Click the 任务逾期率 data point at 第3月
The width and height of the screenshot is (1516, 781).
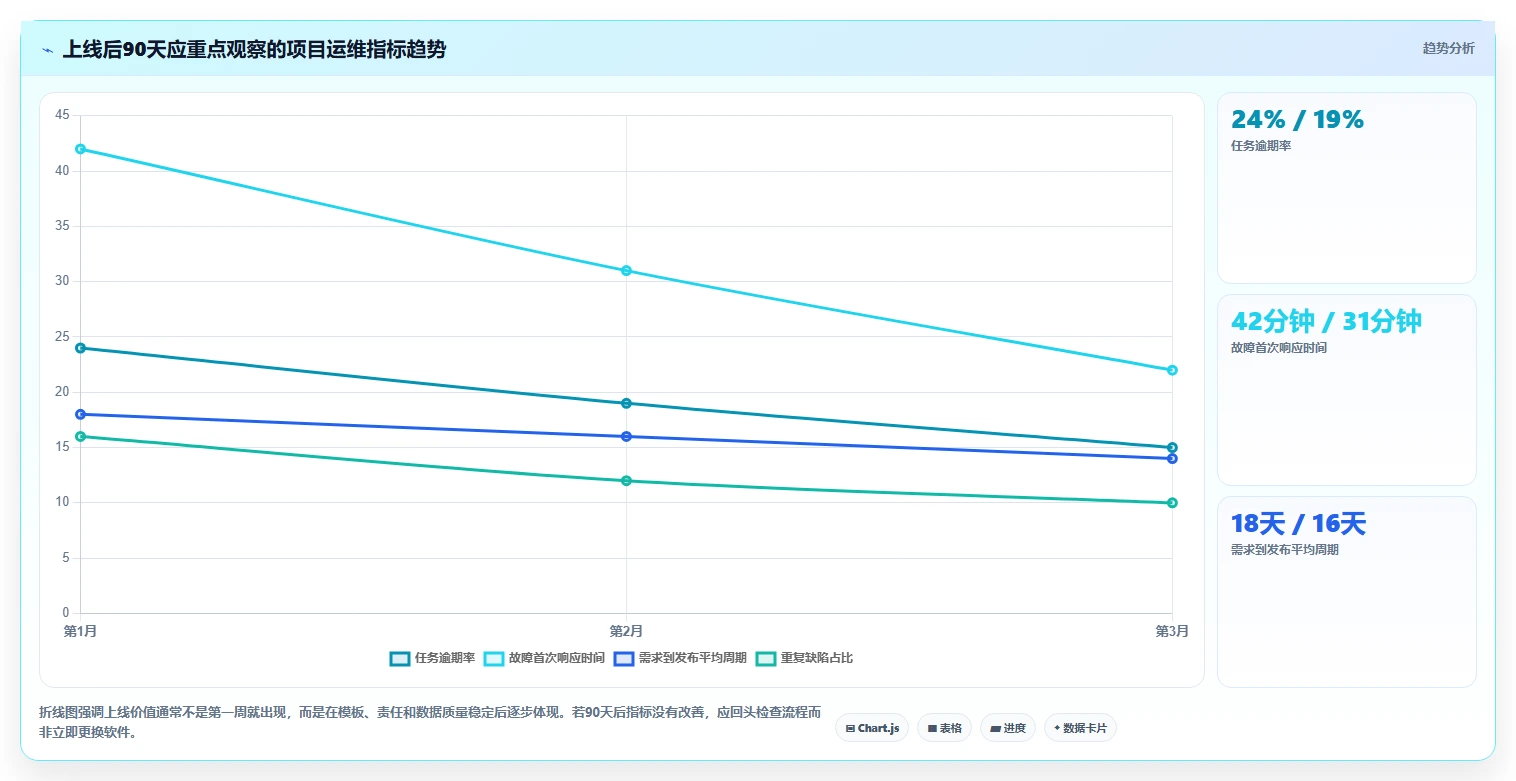(x=1172, y=447)
